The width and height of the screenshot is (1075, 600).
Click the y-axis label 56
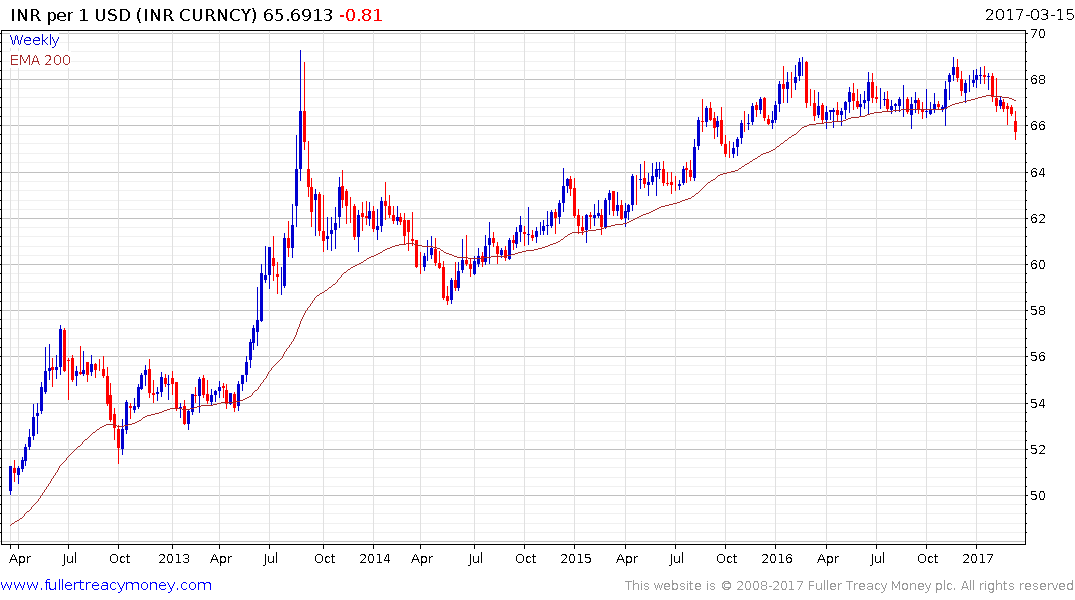[x=1037, y=357]
